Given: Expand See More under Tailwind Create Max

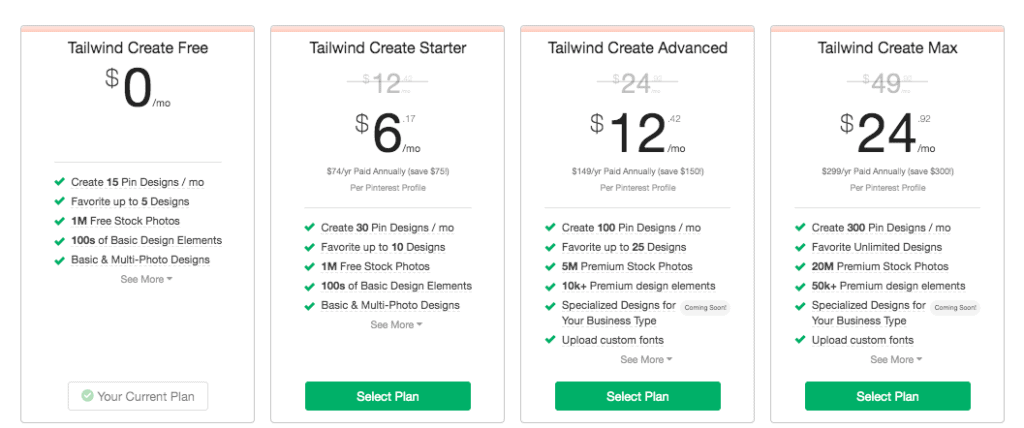Looking at the screenshot, I should (x=896, y=359).
